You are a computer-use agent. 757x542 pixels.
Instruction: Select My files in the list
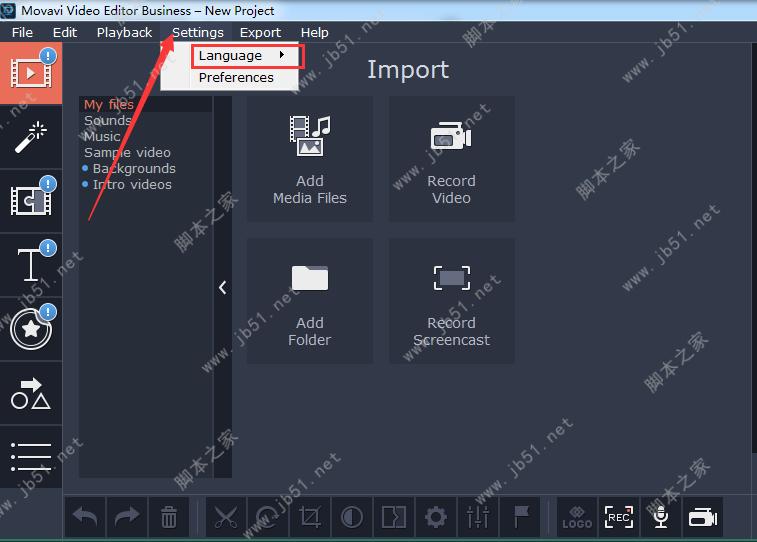pyautogui.click(x=145, y=104)
